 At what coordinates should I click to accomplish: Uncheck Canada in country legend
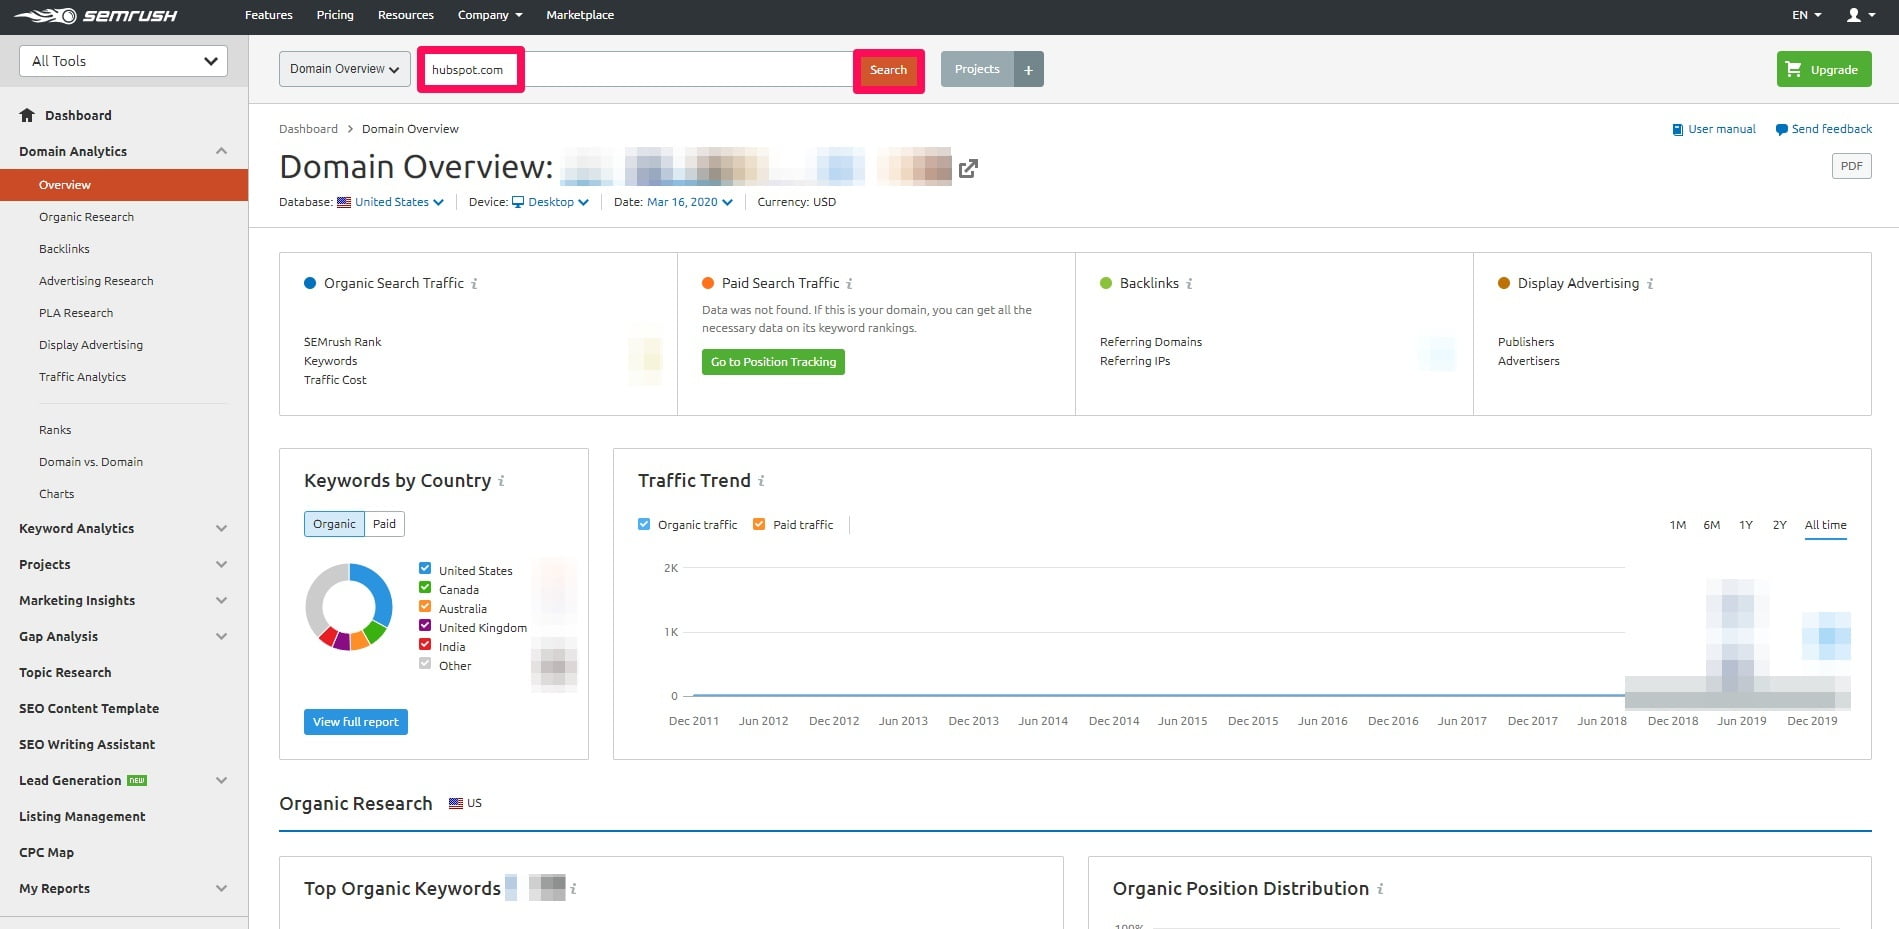point(425,587)
